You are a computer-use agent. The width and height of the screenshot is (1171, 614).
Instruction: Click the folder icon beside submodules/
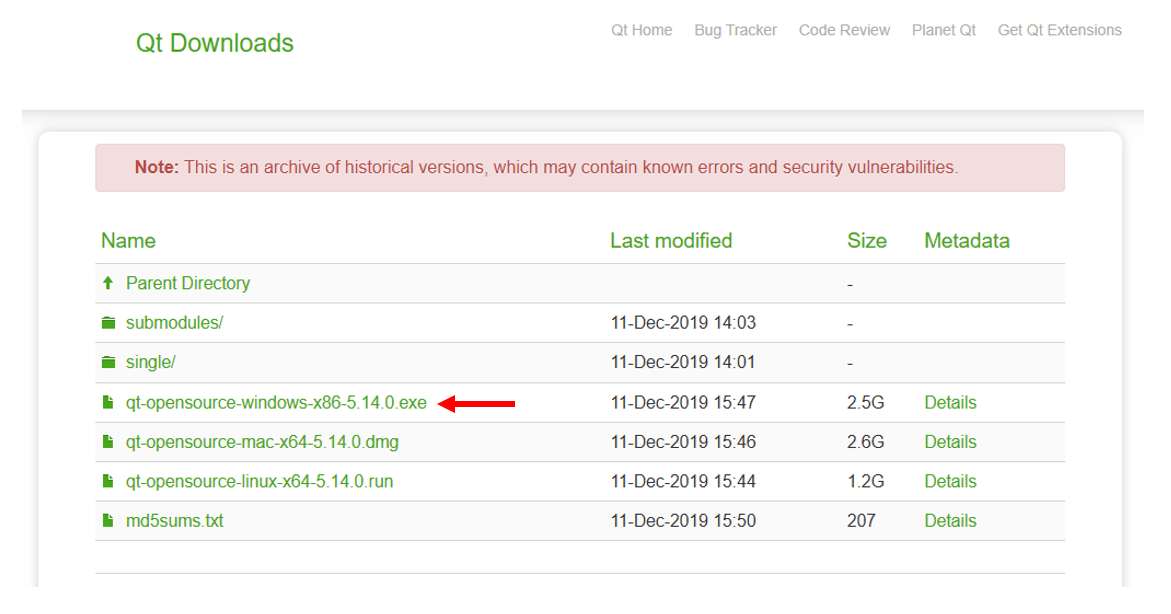[x=108, y=323]
